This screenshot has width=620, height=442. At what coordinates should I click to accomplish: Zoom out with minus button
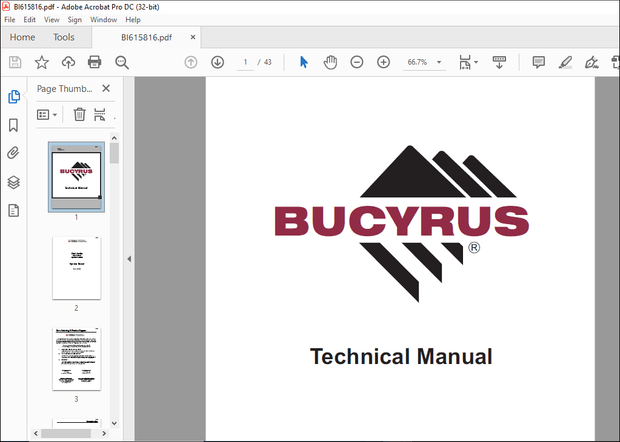[x=357, y=62]
